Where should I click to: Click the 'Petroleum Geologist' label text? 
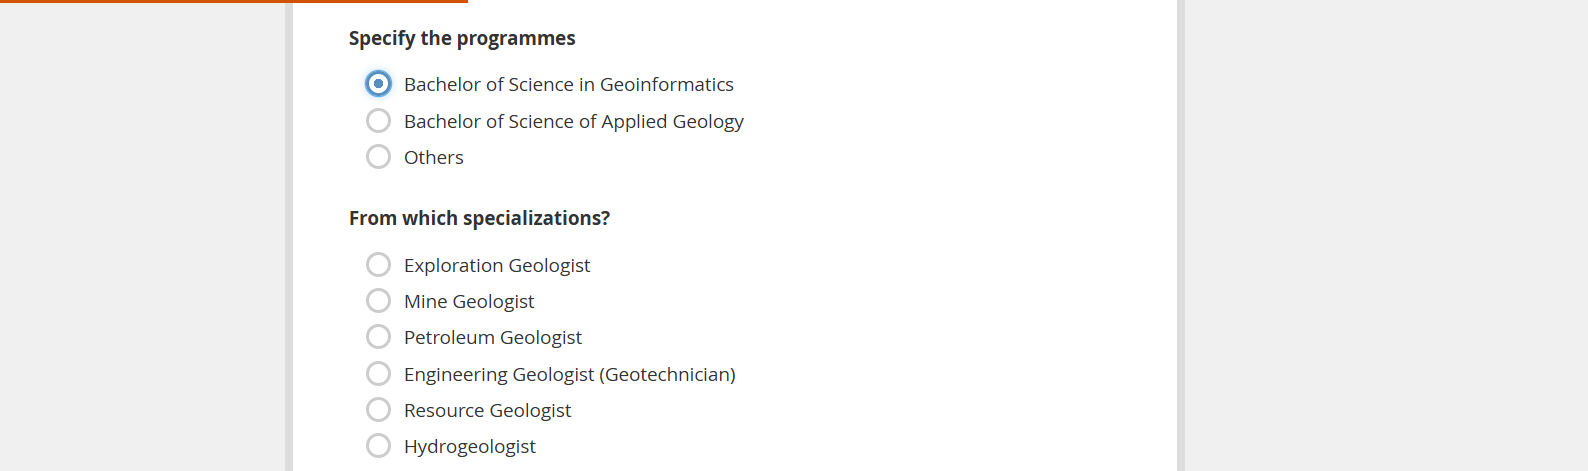(492, 338)
